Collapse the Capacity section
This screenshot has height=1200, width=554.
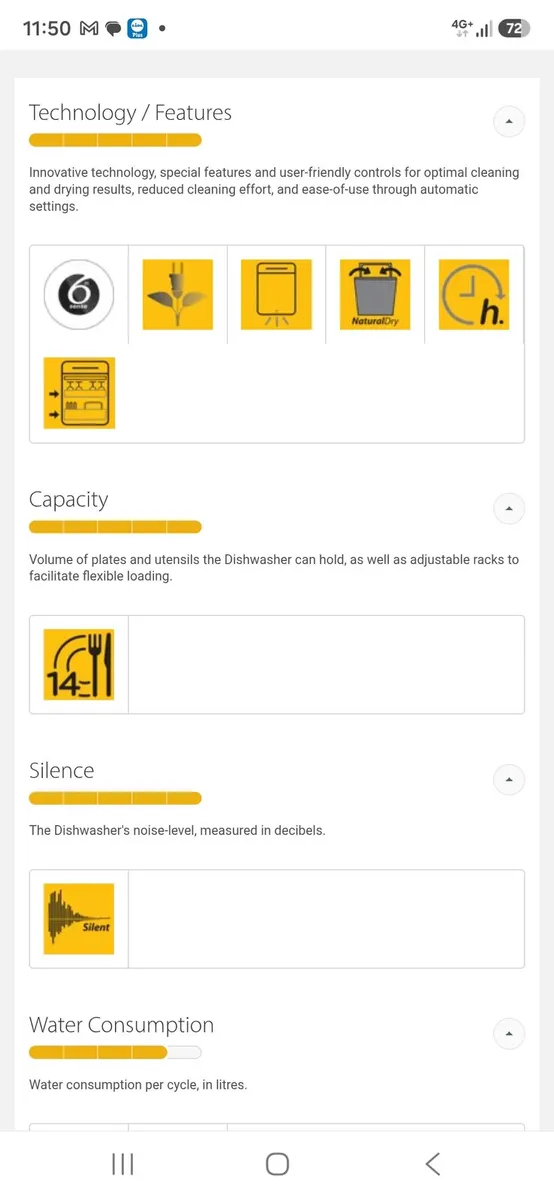coord(509,508)
